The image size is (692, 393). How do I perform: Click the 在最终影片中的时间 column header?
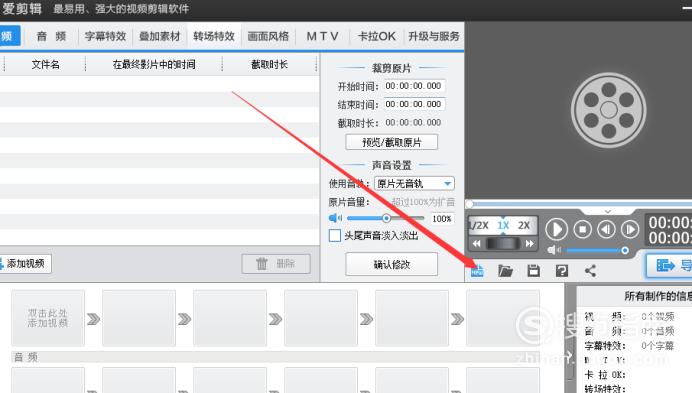154,64
